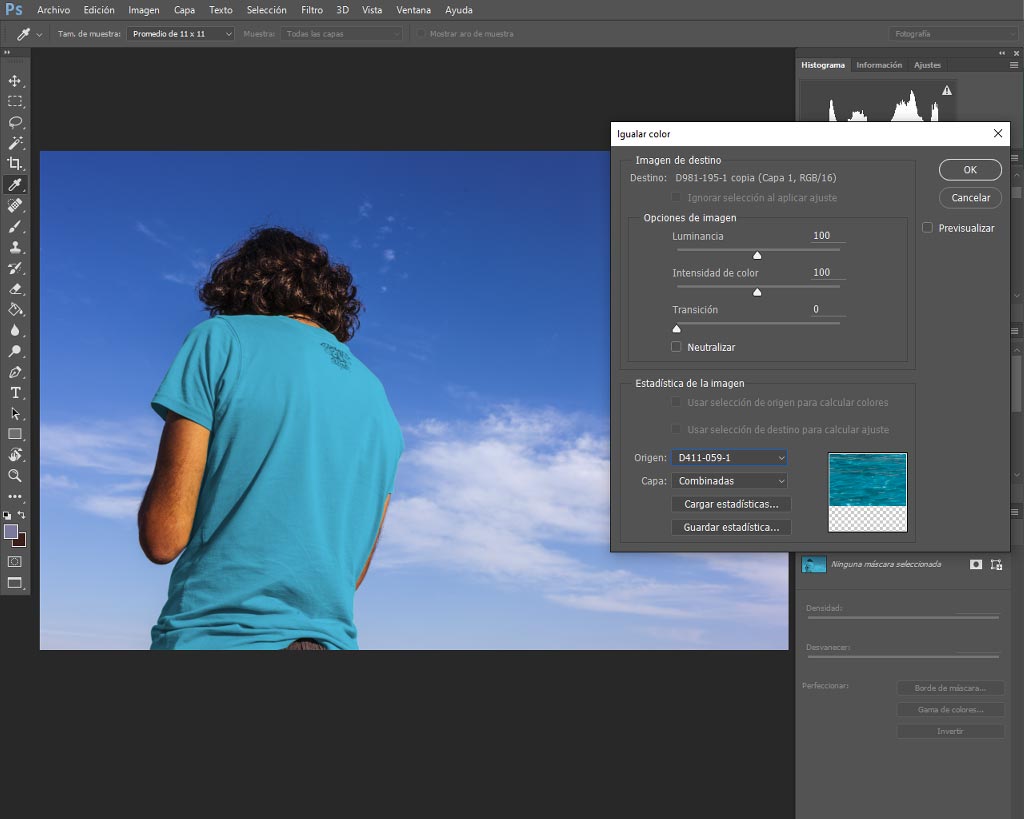
Task: Switch to the Información tab
Action: click(x=879, y=65)
